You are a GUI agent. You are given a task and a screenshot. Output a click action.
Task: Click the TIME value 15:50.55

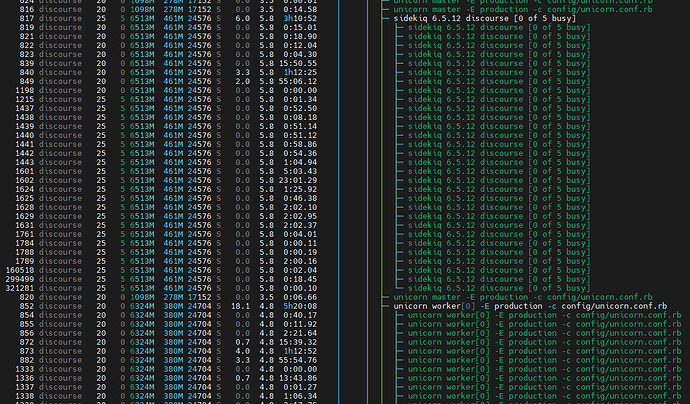tap(298, 63)
